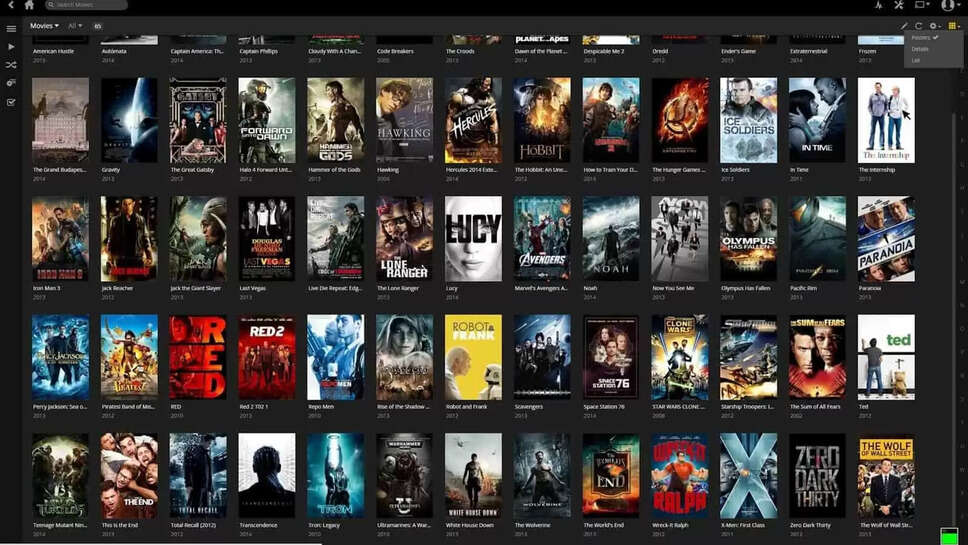The width and height of the screenshot is (968, 545).
Task: Click the Edit pencil icon
Action: 904,26
